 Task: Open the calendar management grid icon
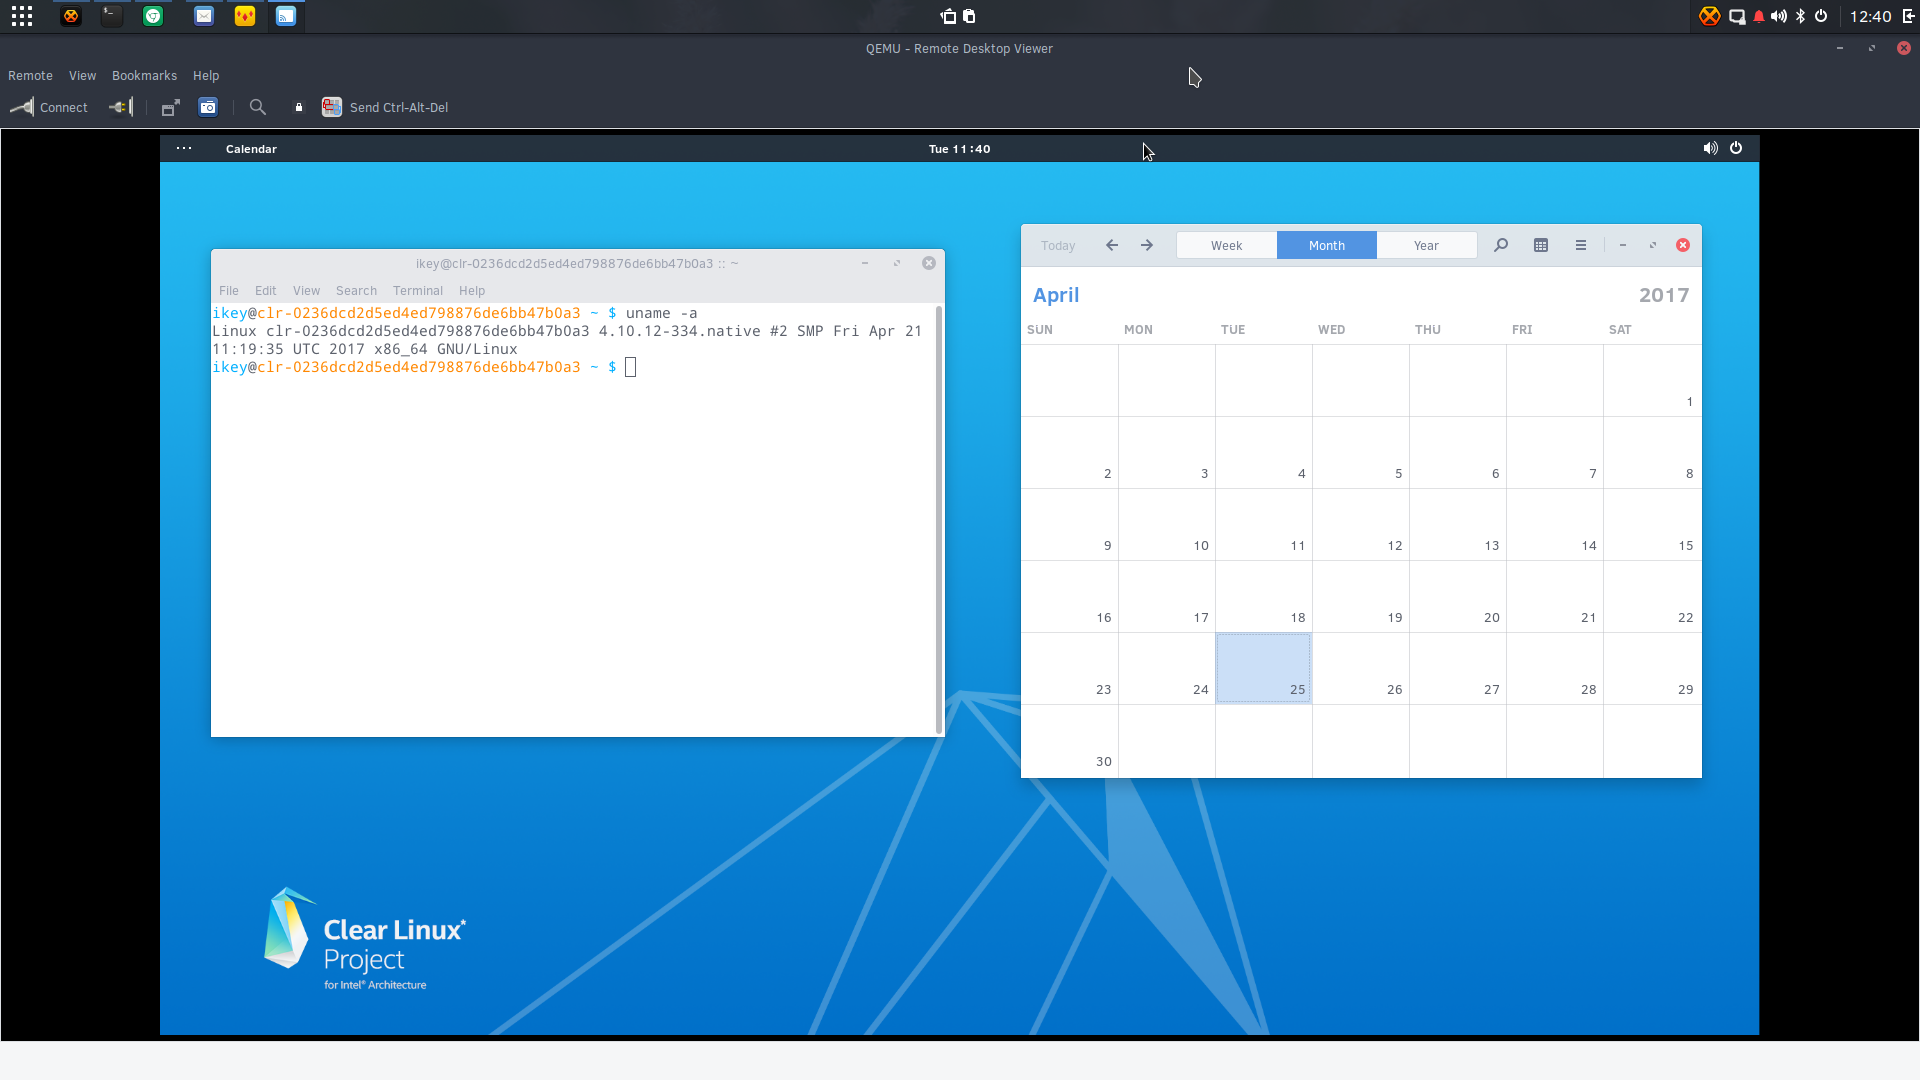[x=1541, y=245]
